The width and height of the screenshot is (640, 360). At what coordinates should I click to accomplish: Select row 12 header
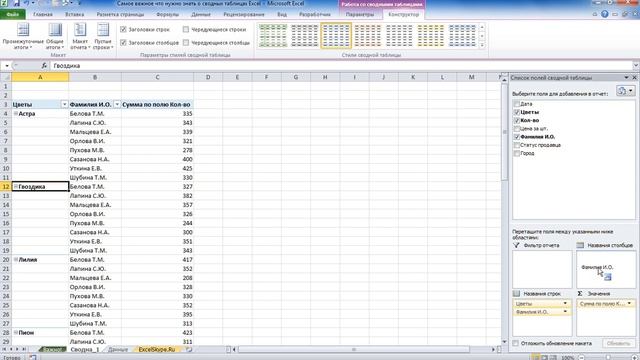[6, 187]
